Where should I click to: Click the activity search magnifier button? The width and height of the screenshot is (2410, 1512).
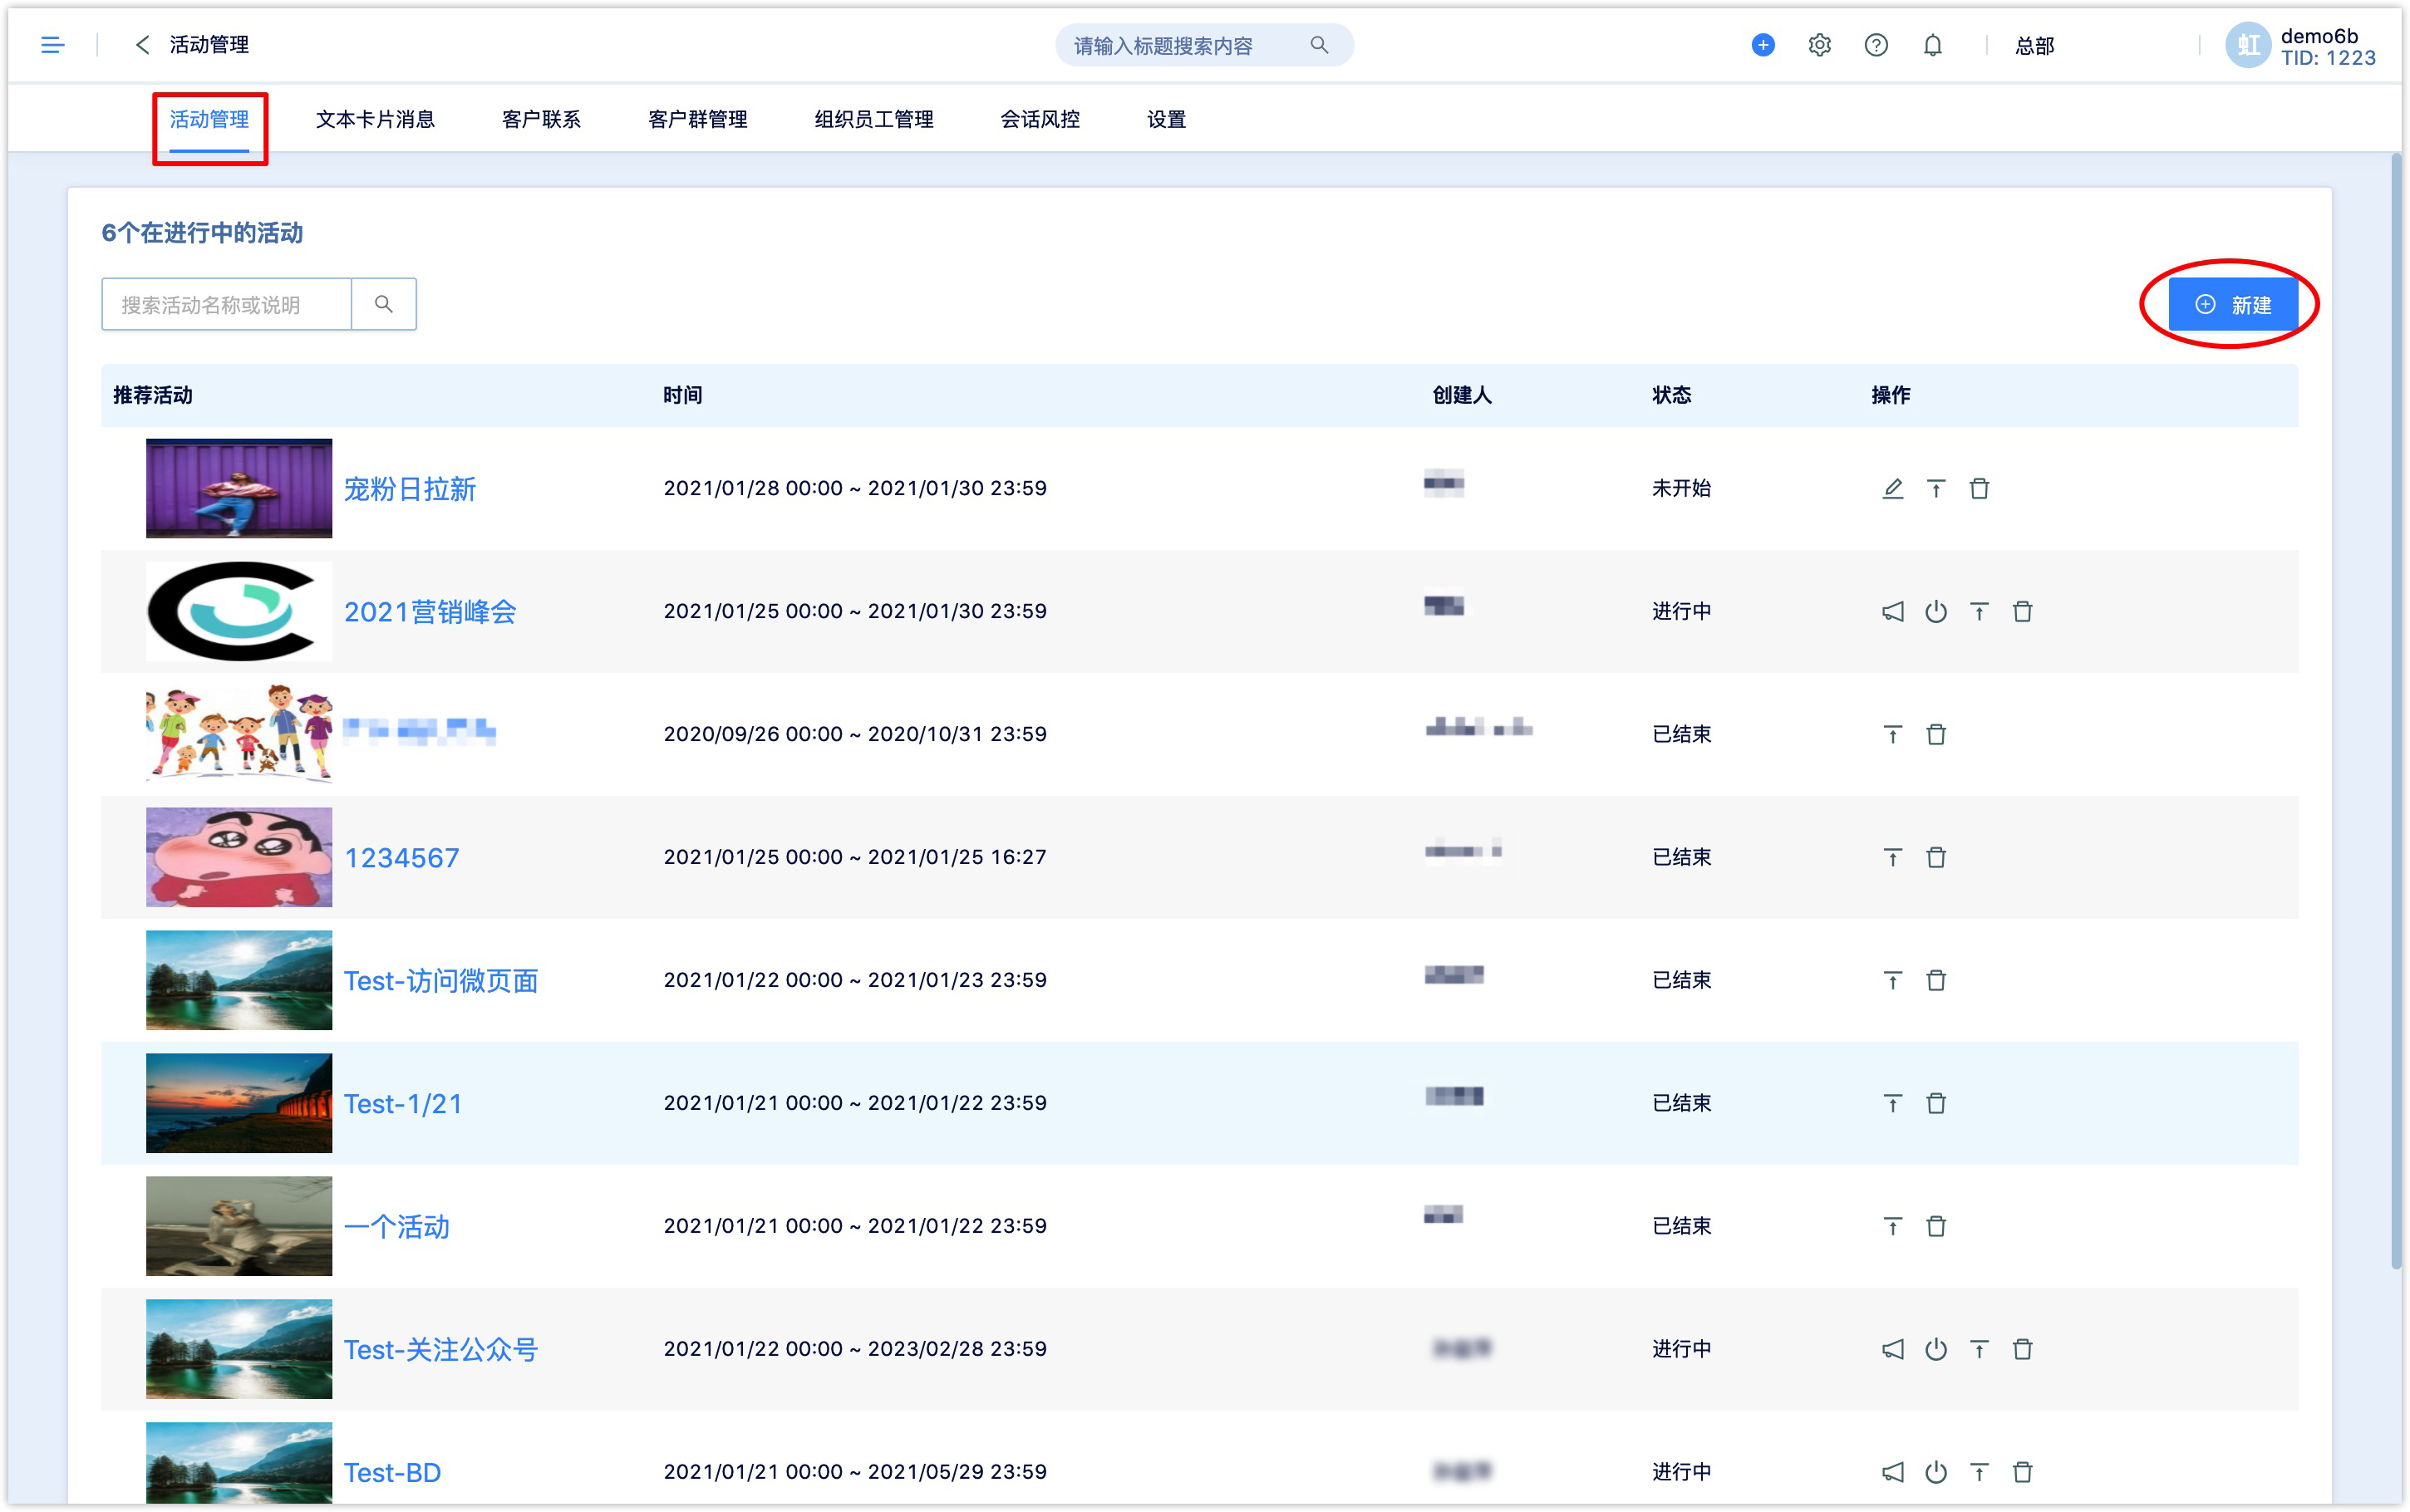coord(383,304)
